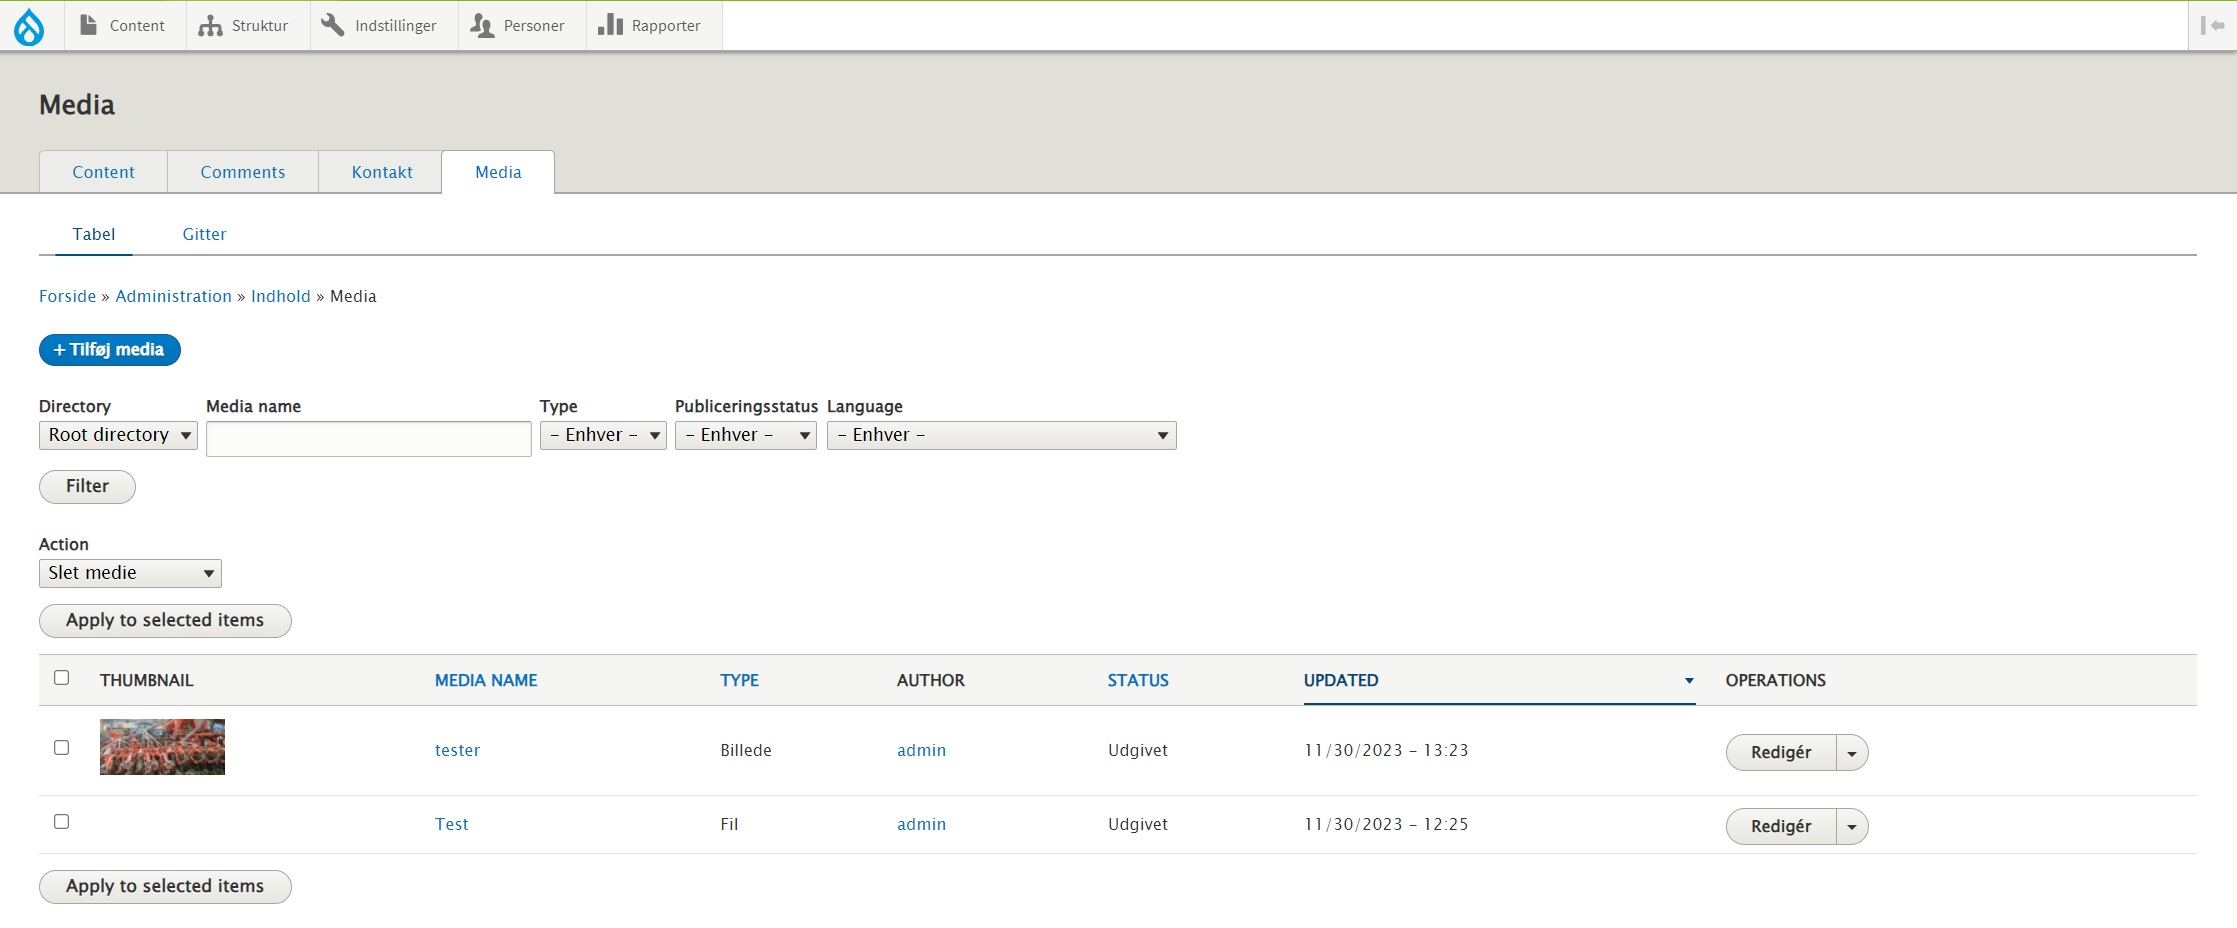Switch to the Comments tab
This screenshot has width=2237, height=928.
(x=243, y=172)
